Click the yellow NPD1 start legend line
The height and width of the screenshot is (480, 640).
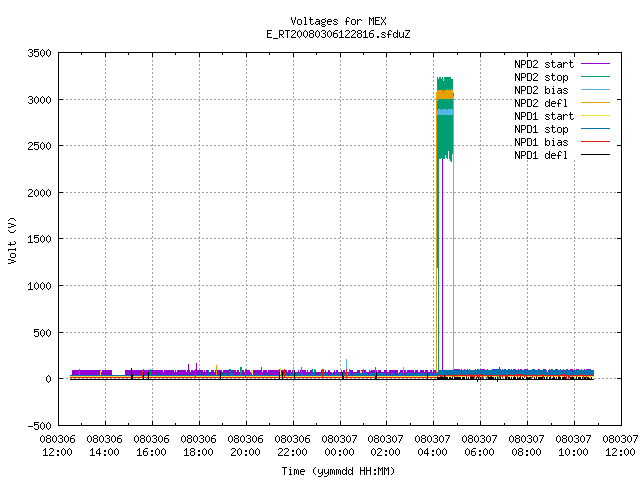pos(596,116)
